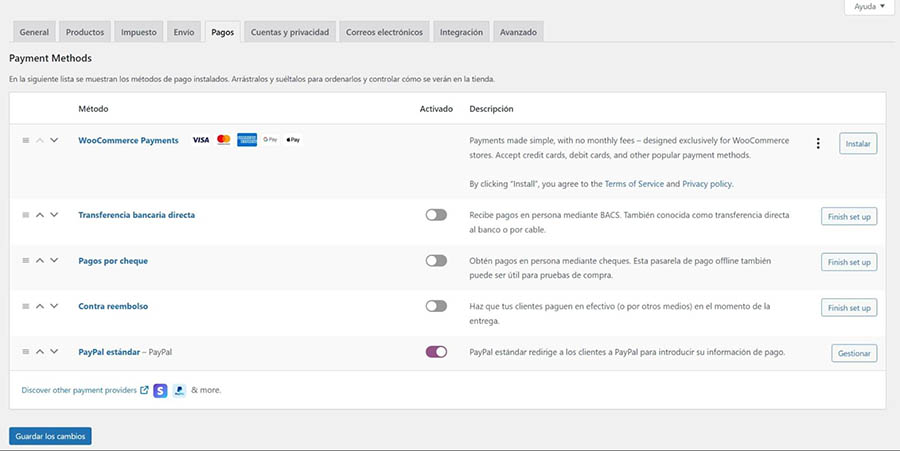Click drag handle for Contra reembolso row
900x451 pixels.
pyautogui.click(x=26, y=306)
